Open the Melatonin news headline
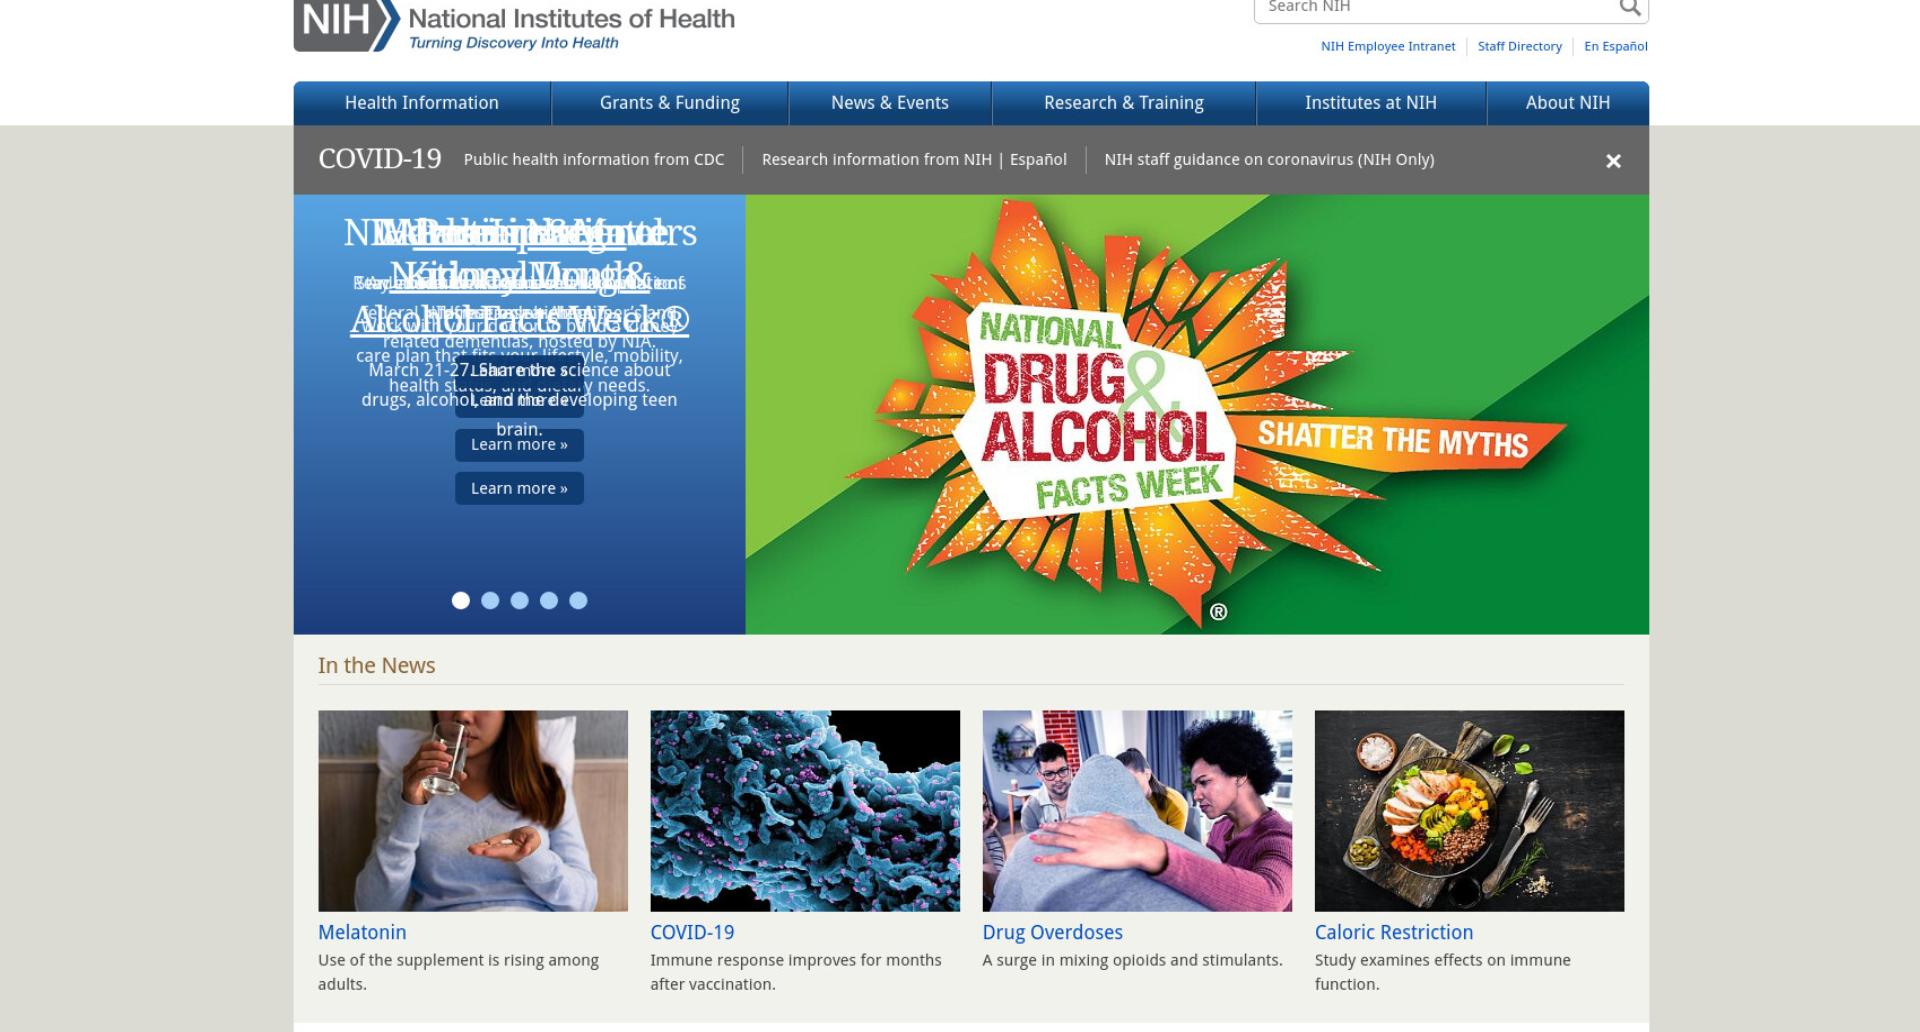 click(362, 932)
